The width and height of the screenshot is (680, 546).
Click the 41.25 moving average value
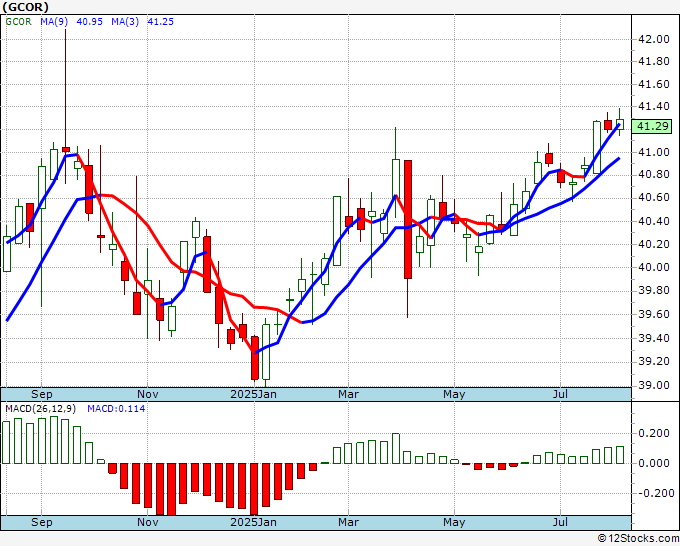160,22
